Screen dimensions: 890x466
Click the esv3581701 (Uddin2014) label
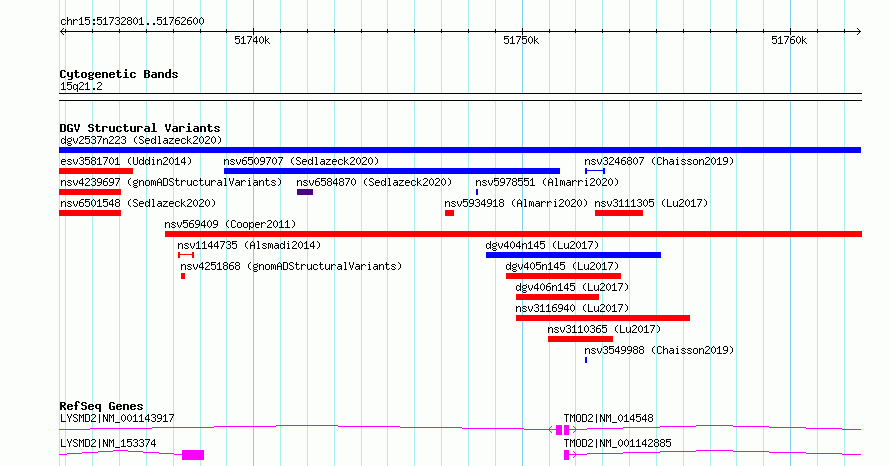pyautogui.click(x=126, y=161)
